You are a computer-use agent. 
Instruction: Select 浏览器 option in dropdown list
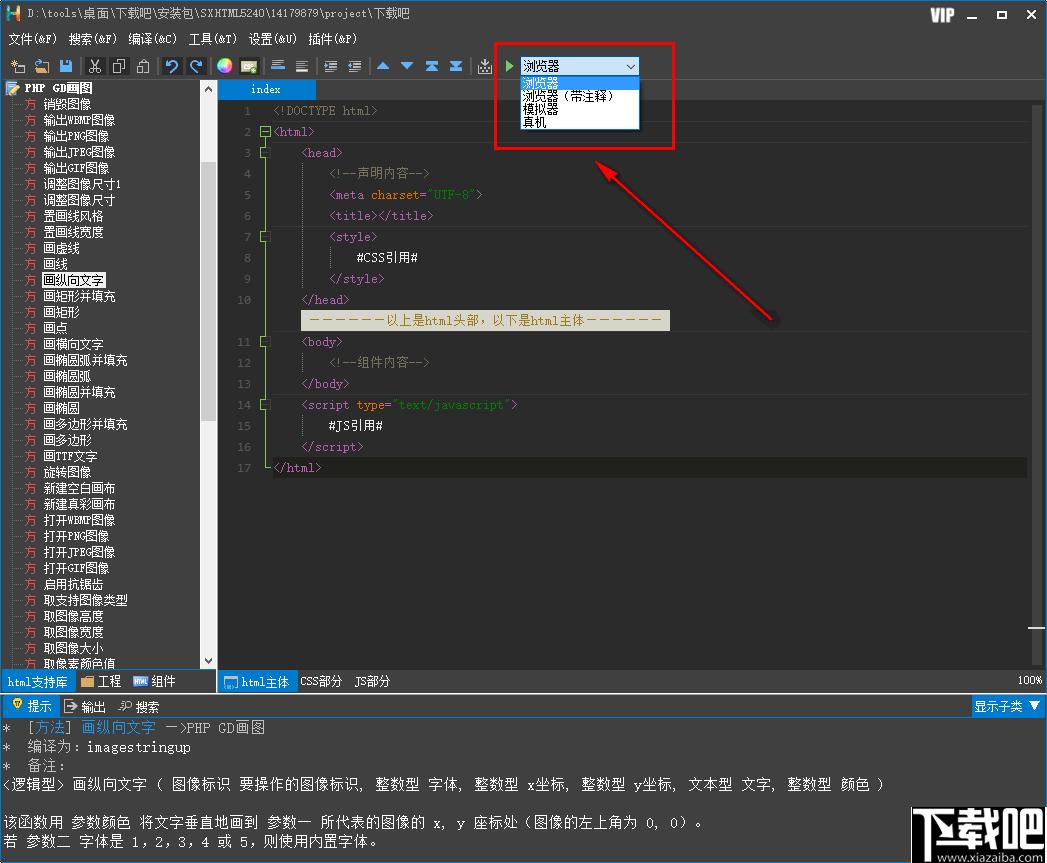pyautogui.click(x=580, y=83)
